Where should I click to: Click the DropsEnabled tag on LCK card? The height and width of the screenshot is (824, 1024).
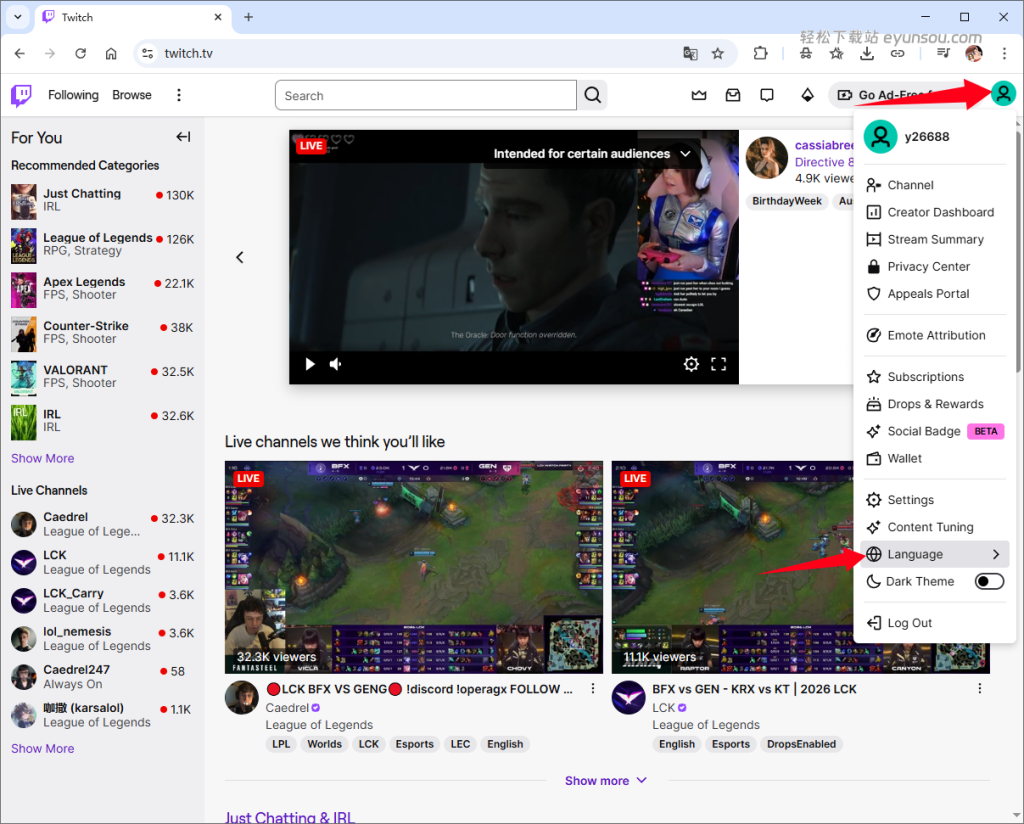tap(801, 744)
